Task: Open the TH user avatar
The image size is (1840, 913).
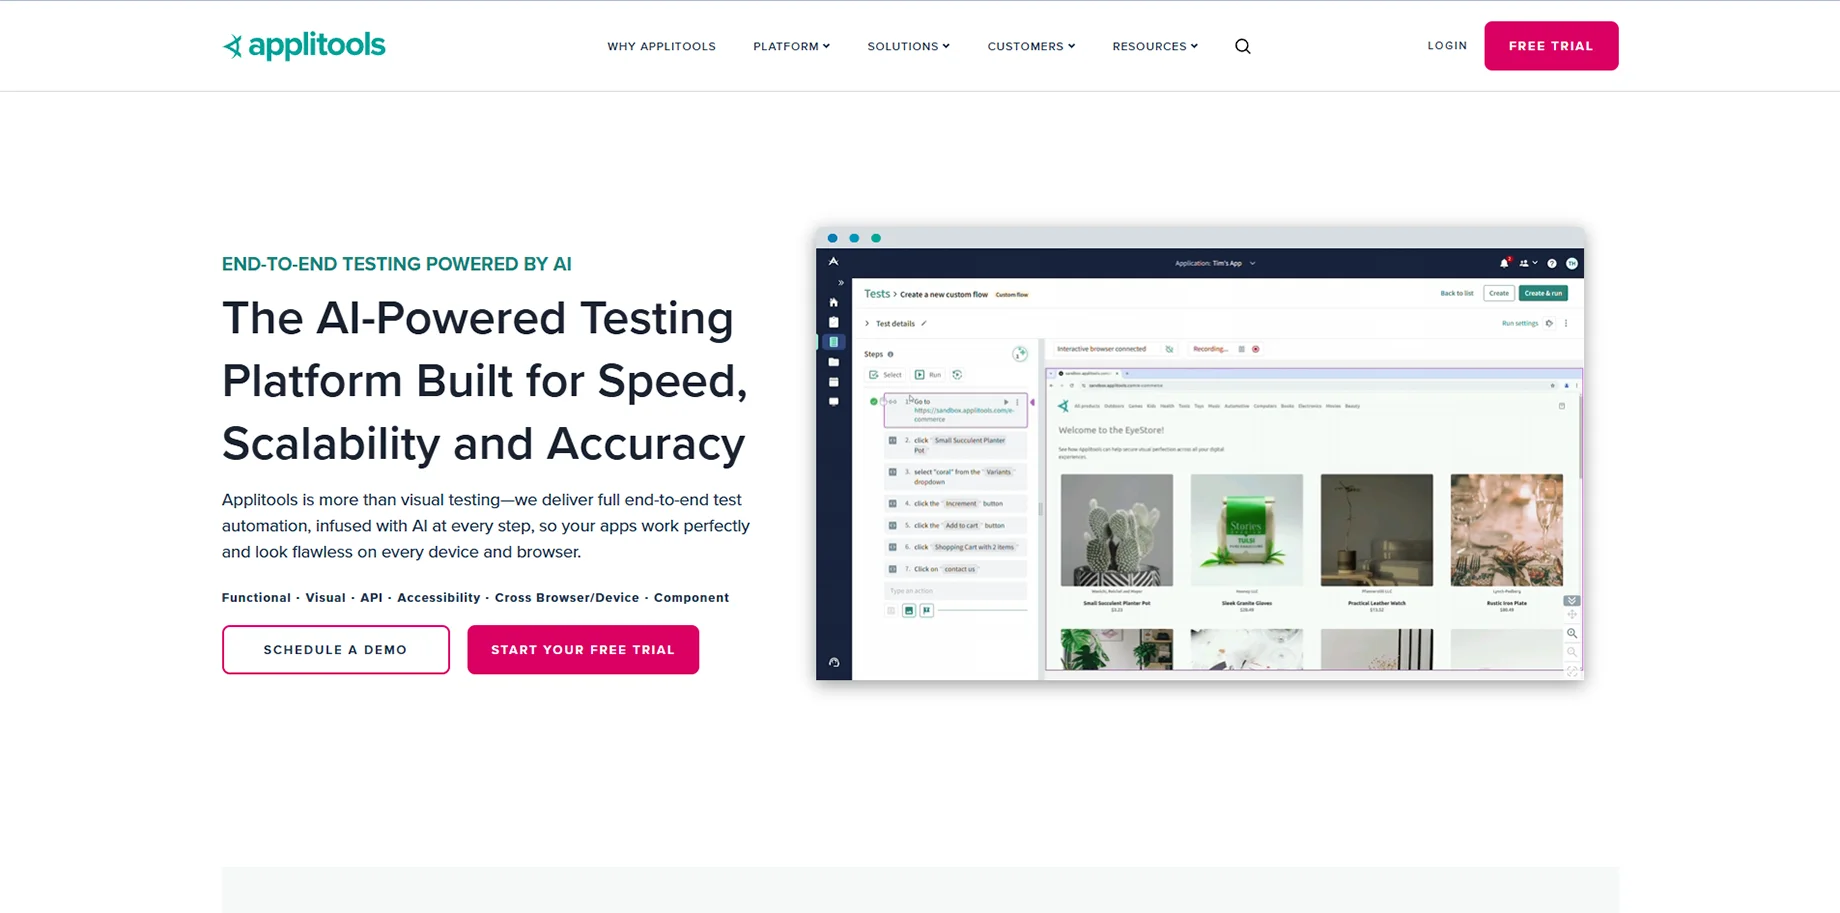Action: tap(1572, 264)
